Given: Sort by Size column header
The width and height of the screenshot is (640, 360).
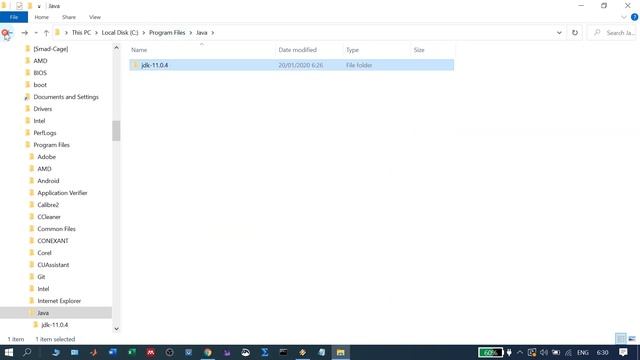Looking at the screenshot, I should click(419, 50).
